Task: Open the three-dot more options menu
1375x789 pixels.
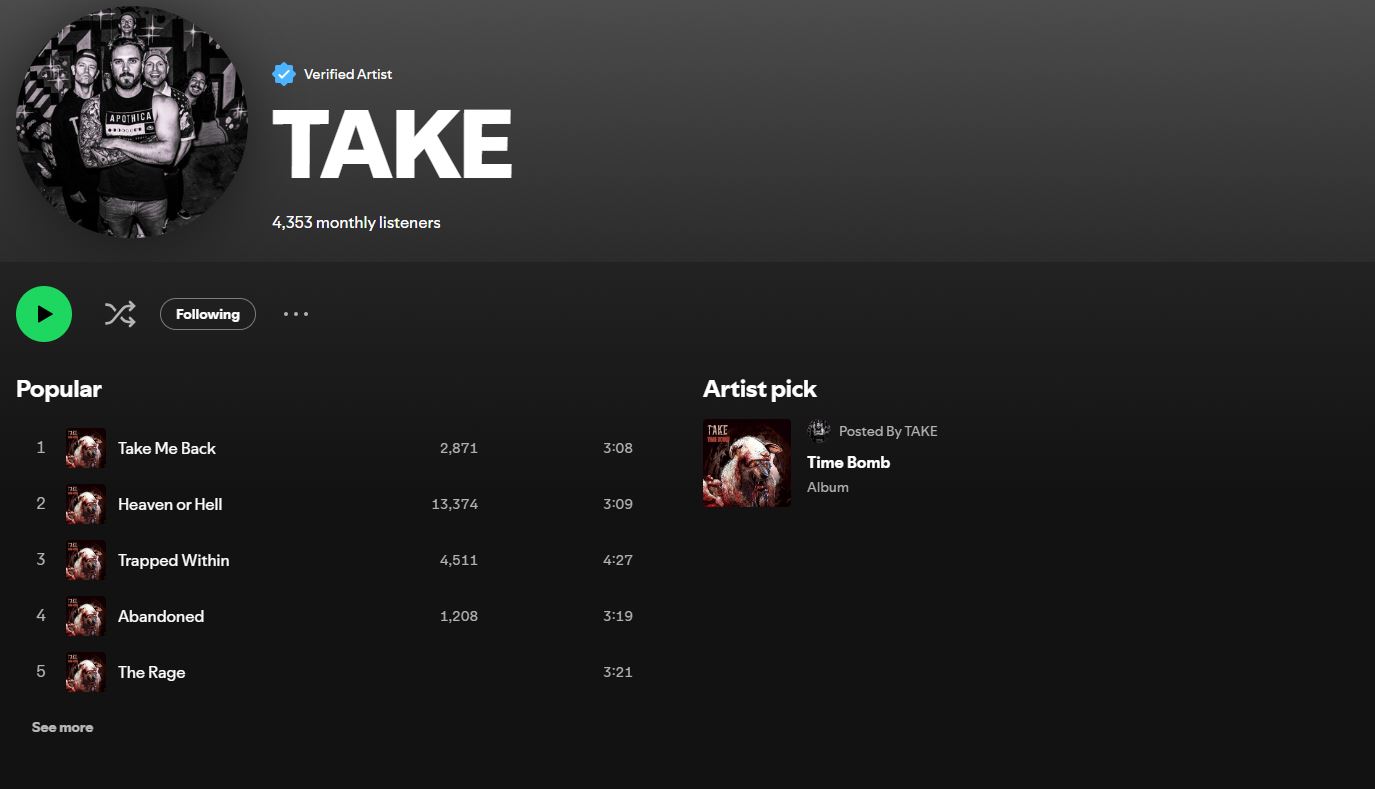Action: click(x=296, y=314)
